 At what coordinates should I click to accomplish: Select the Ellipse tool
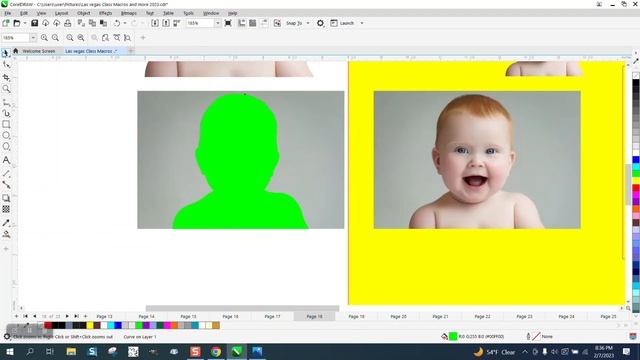pyautogui.click(x=6, y=136)
